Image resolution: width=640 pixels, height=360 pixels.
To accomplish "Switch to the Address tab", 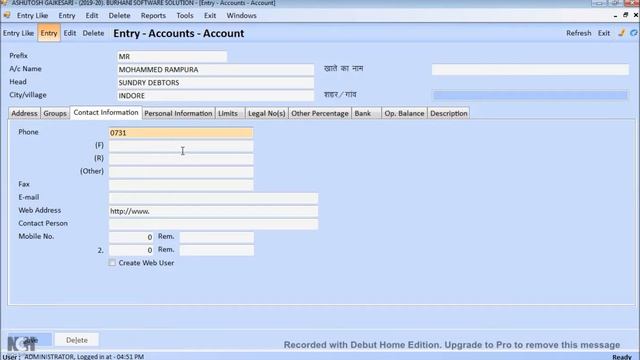I will pos(24,113).
